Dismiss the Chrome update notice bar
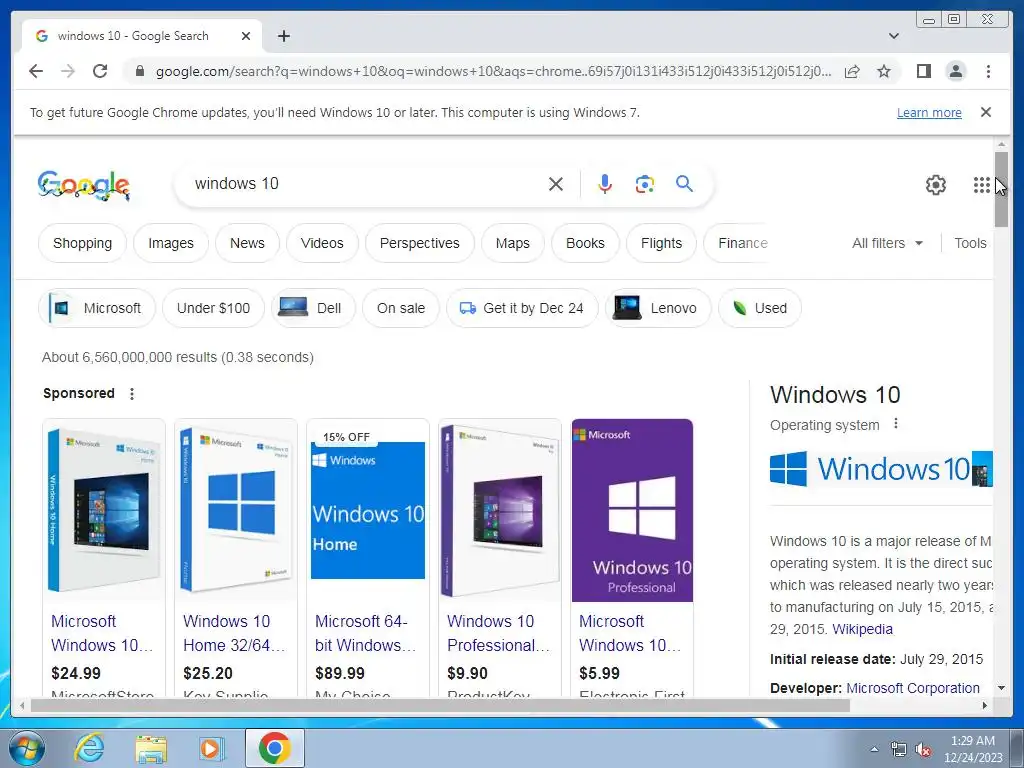 (x=986, y=112)
